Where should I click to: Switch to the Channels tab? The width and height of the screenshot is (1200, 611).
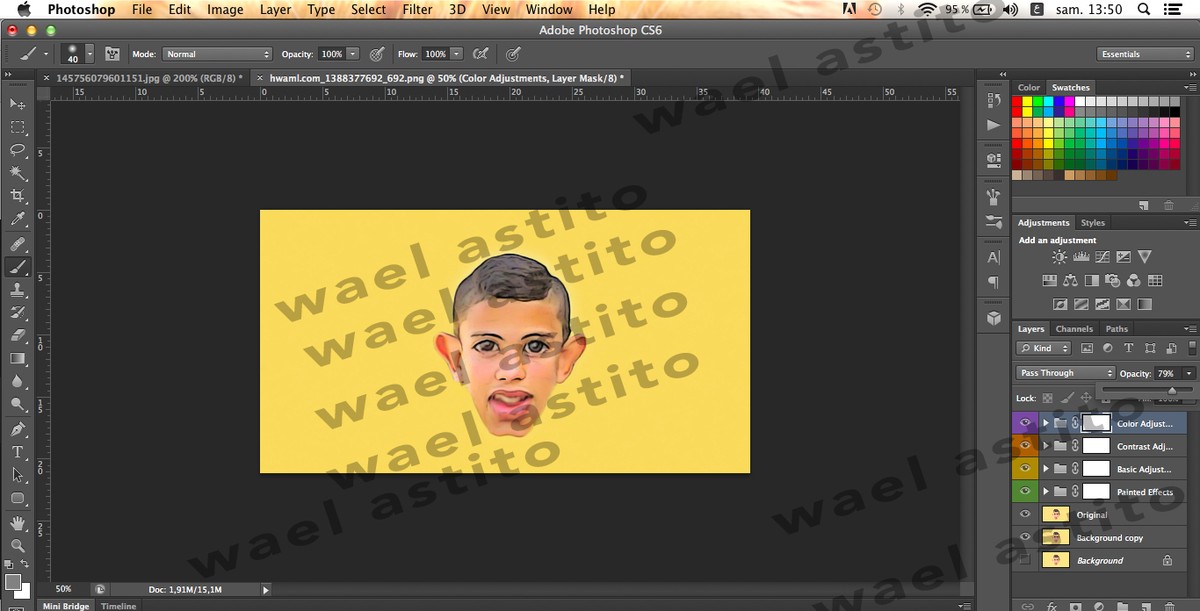[1074, 329]
